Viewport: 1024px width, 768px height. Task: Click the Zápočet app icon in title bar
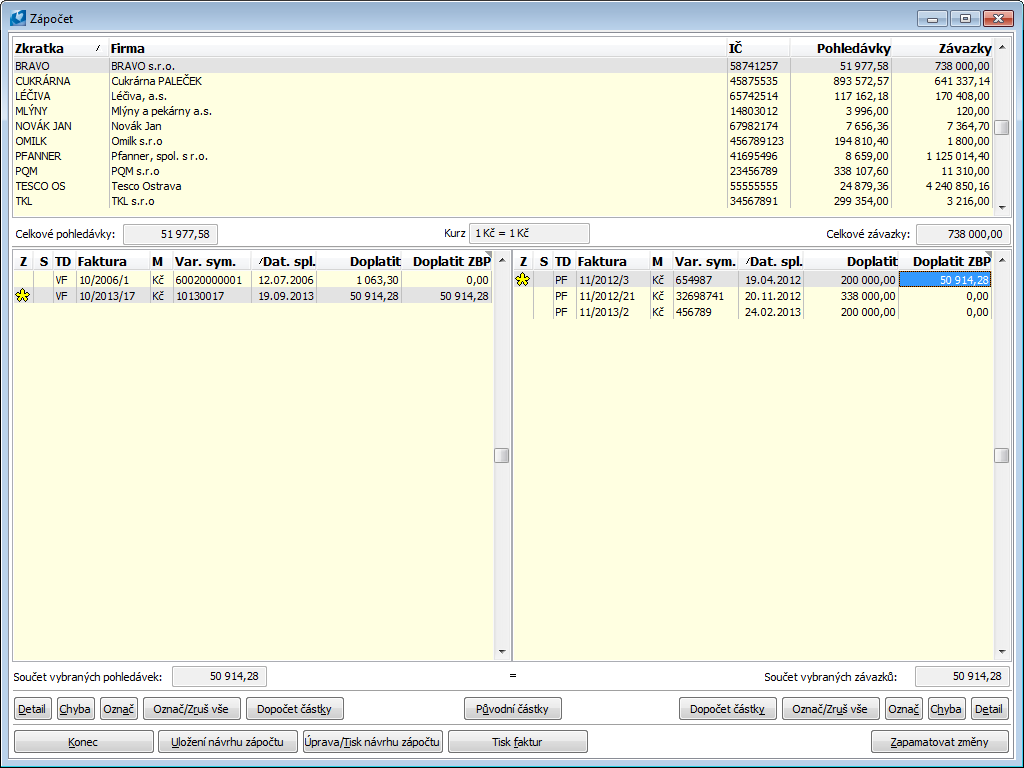pos(18,18)
